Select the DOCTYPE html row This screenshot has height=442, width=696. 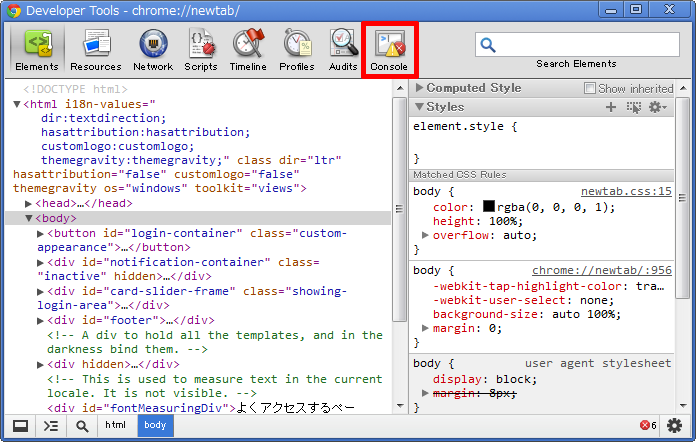click(x=75, y=89)
